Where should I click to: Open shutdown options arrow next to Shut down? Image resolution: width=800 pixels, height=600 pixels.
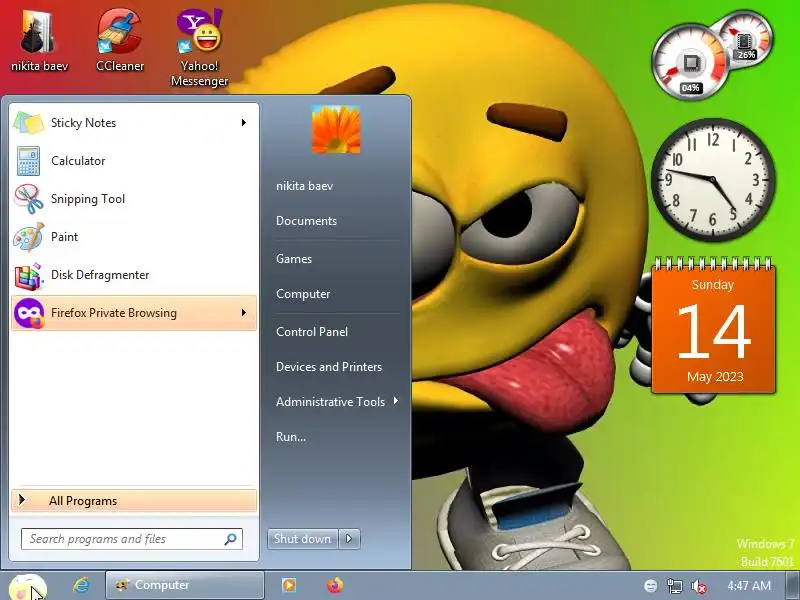tap(349, 539)
